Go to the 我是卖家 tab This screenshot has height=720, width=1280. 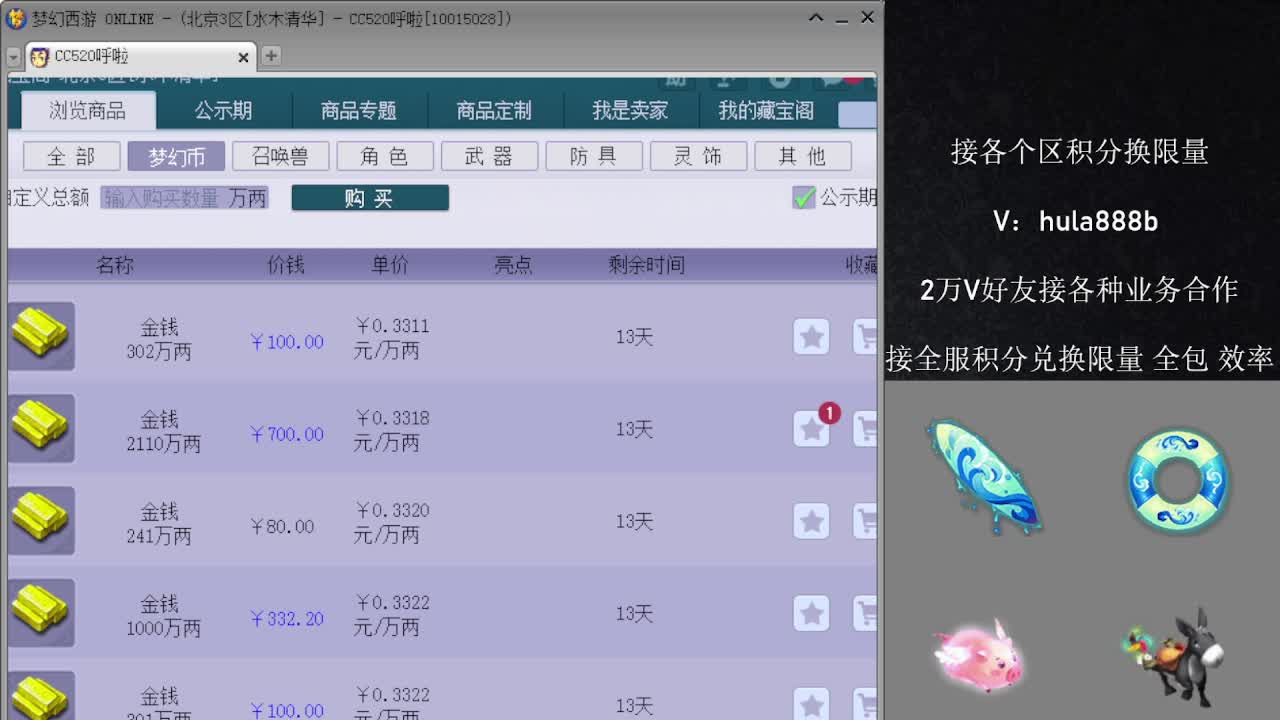coord(630,110)
